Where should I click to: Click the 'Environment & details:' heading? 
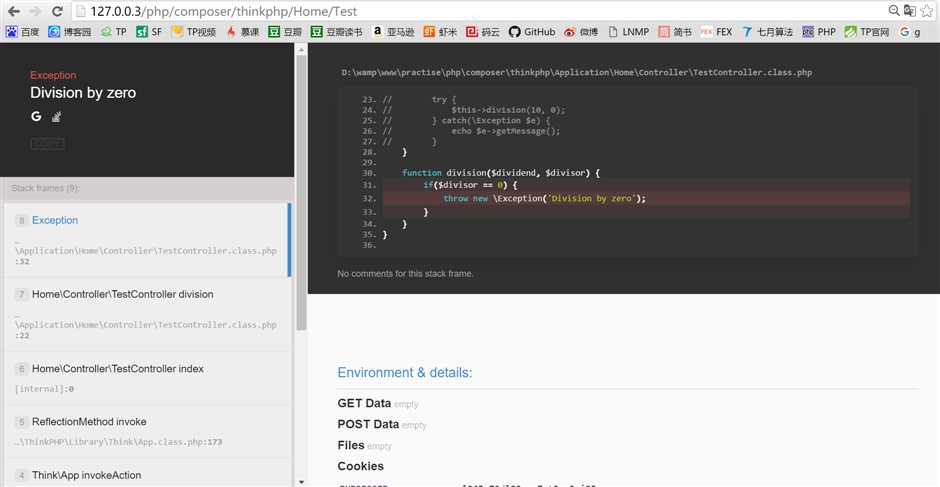coord(405,372)
